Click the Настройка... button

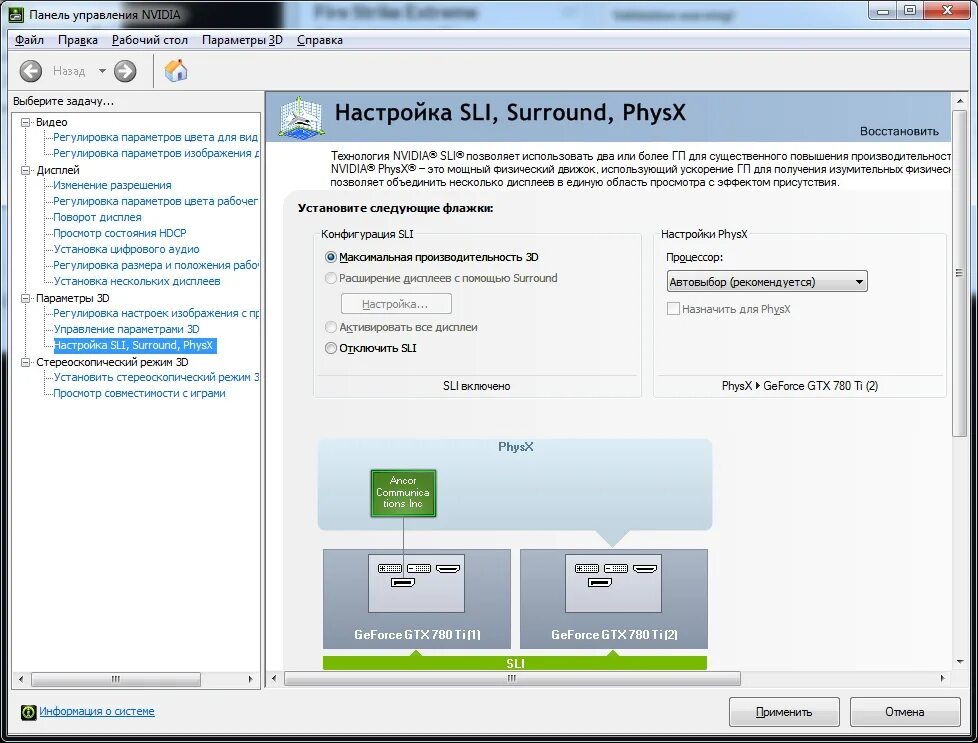395,304
